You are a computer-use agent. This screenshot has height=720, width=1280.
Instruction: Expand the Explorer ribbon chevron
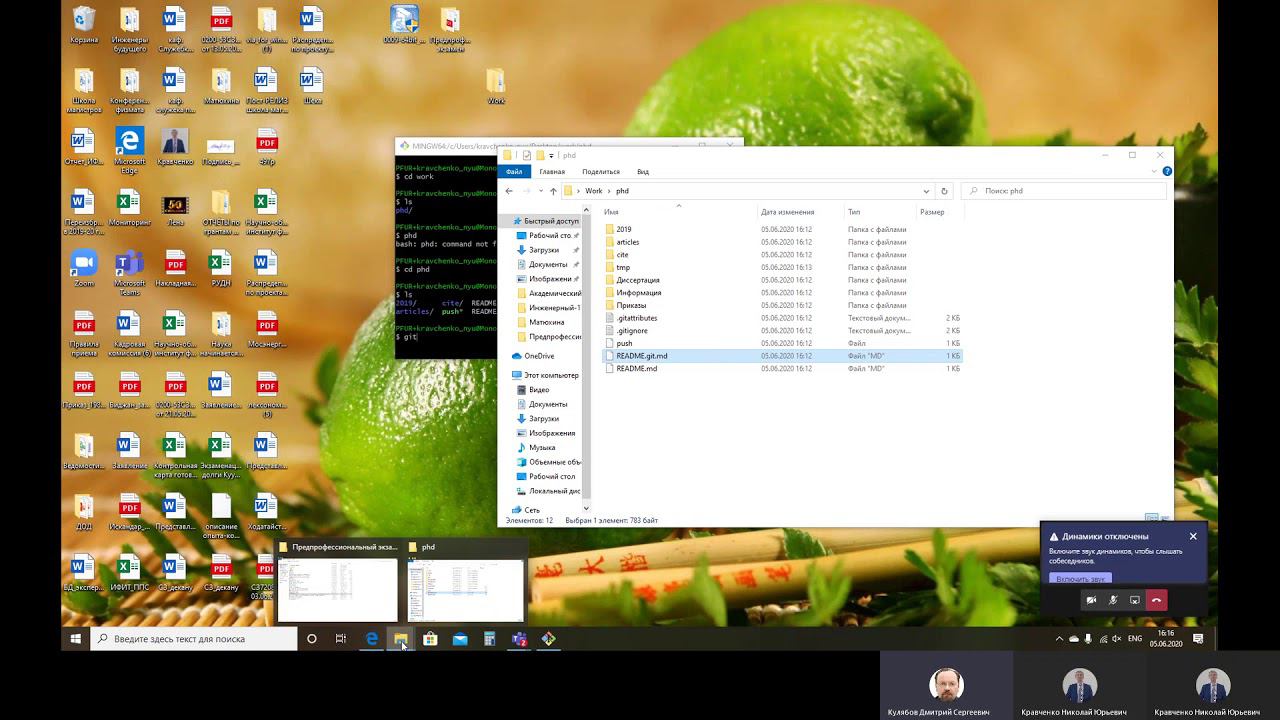pyautogui.click(x=1154, y=171)
